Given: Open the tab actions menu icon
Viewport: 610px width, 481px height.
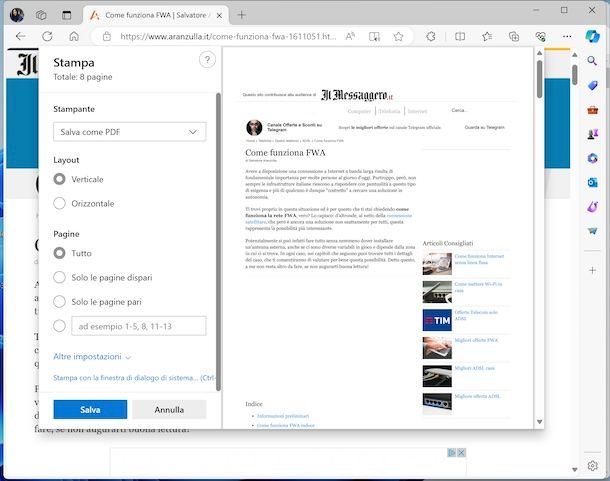Looking at the screenshot, I should [67, 15].
